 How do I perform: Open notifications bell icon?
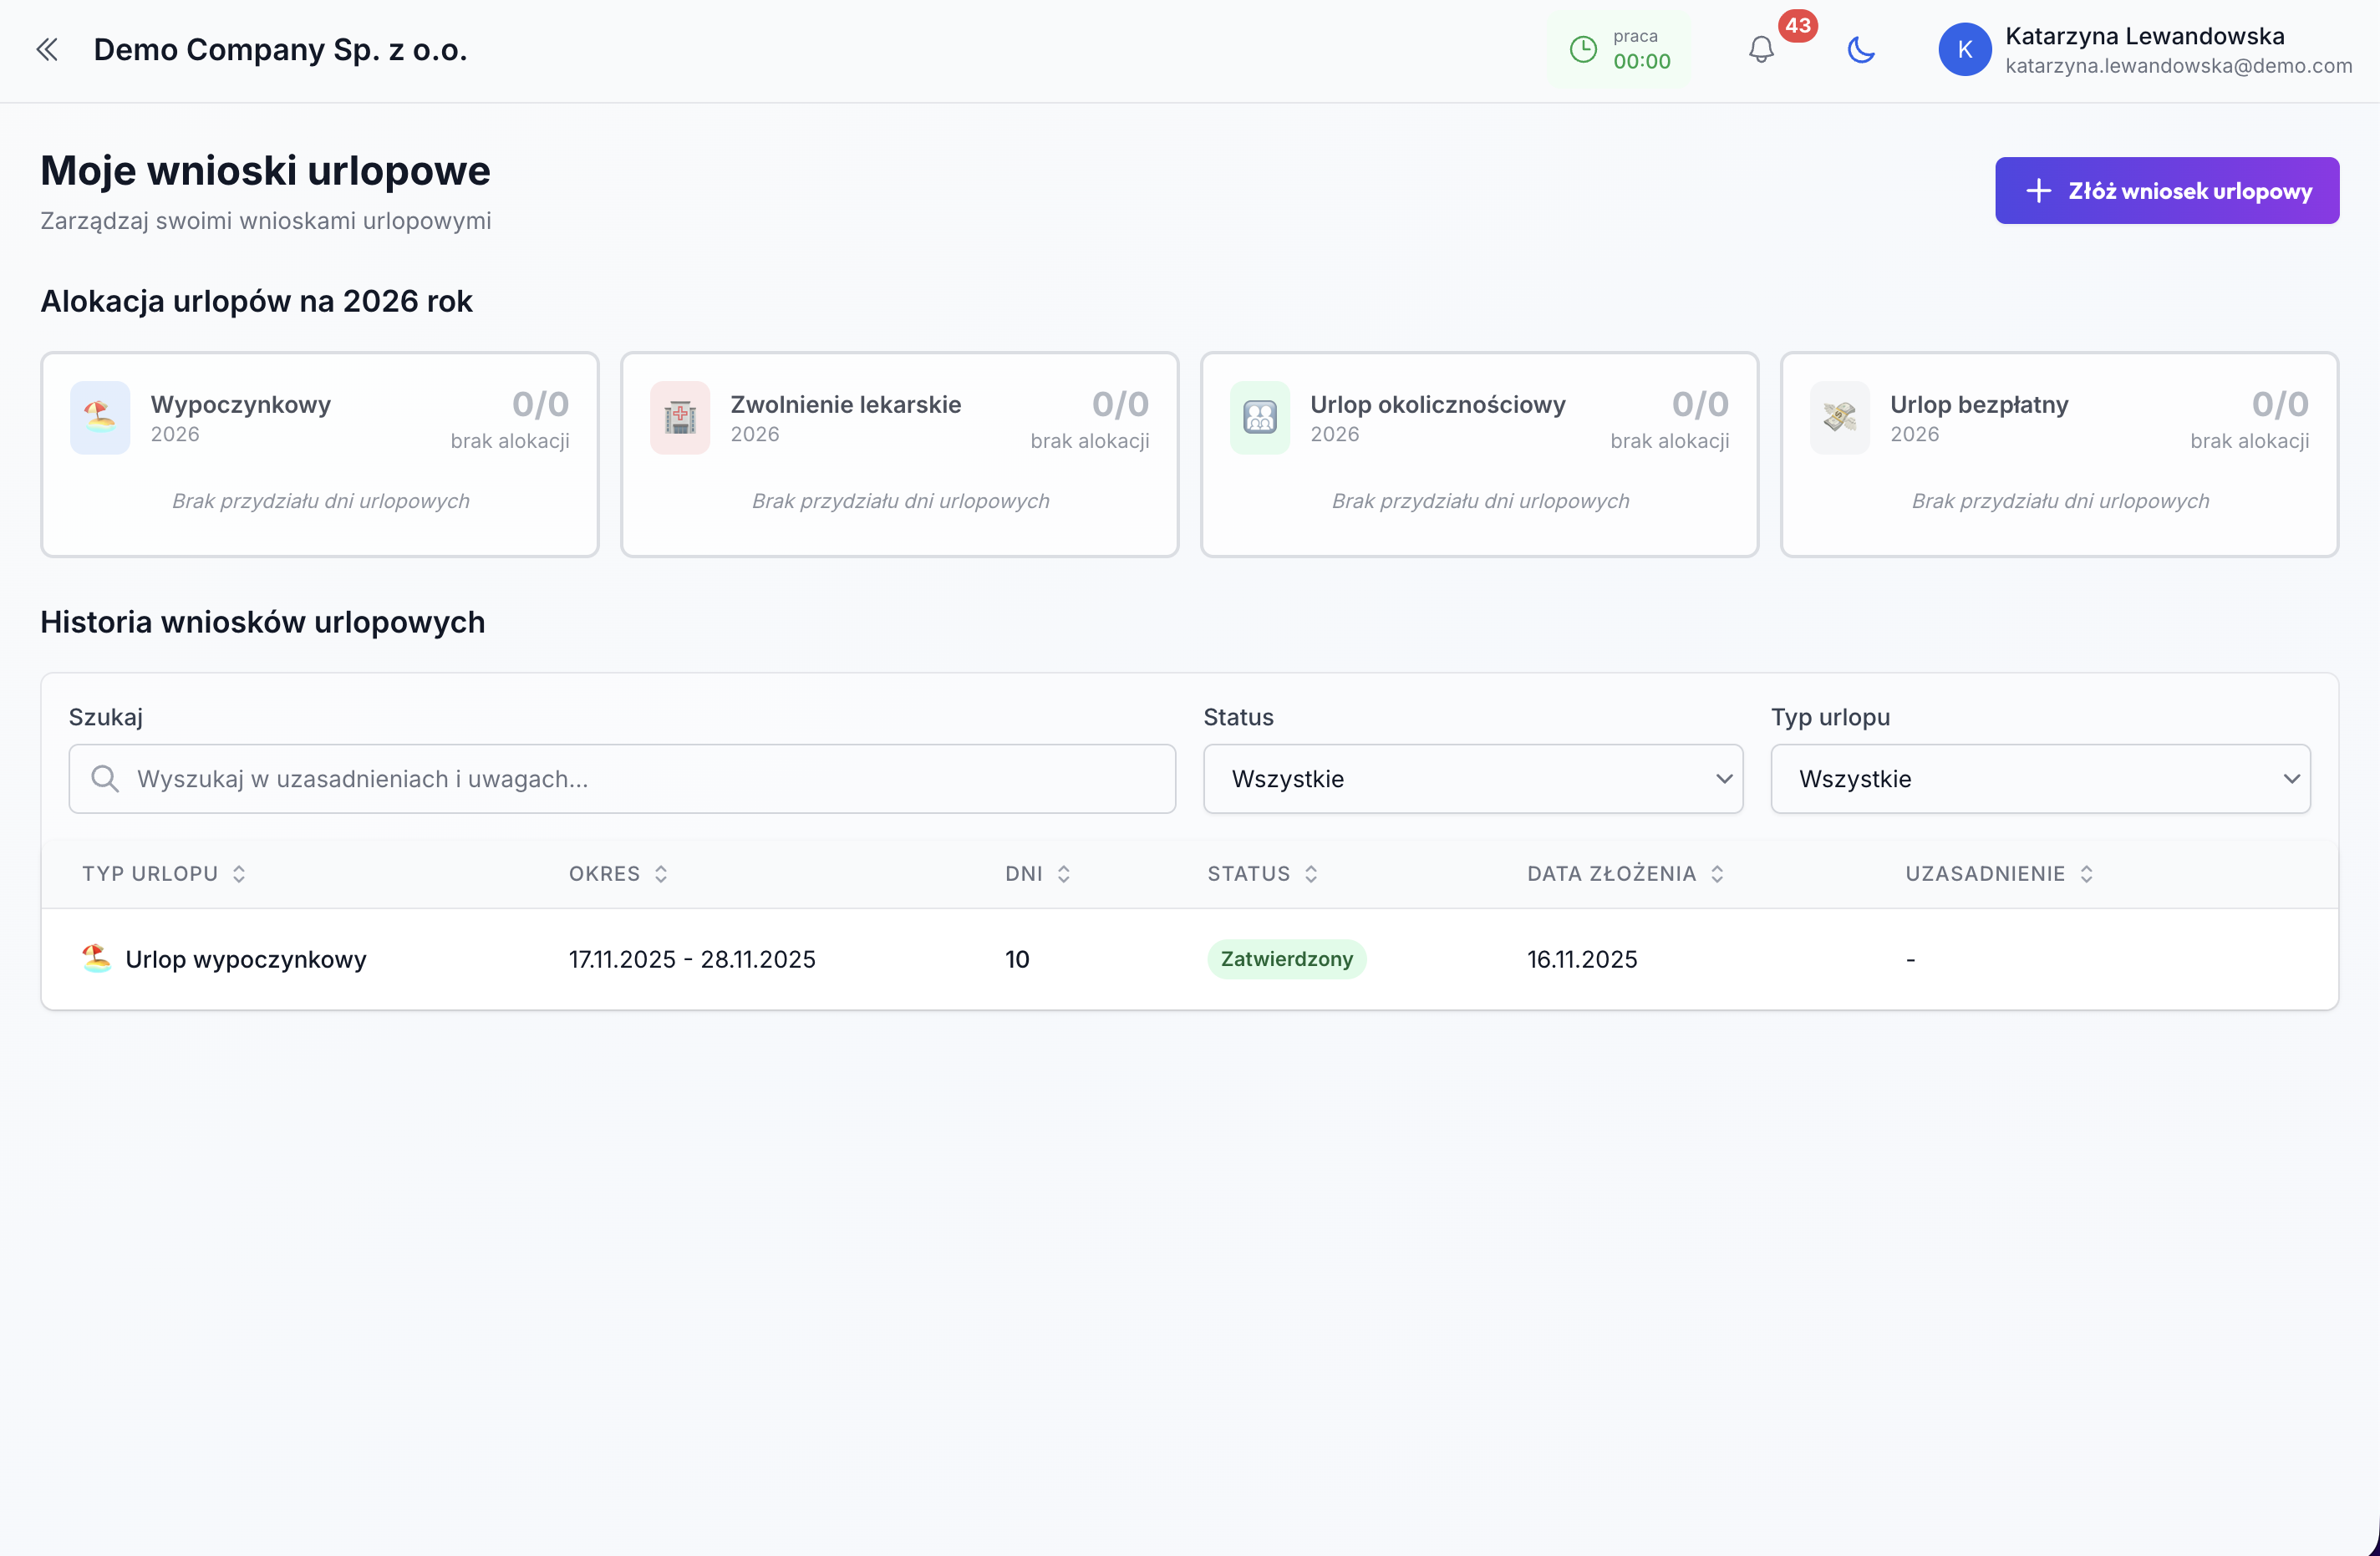click(1761, 50)
